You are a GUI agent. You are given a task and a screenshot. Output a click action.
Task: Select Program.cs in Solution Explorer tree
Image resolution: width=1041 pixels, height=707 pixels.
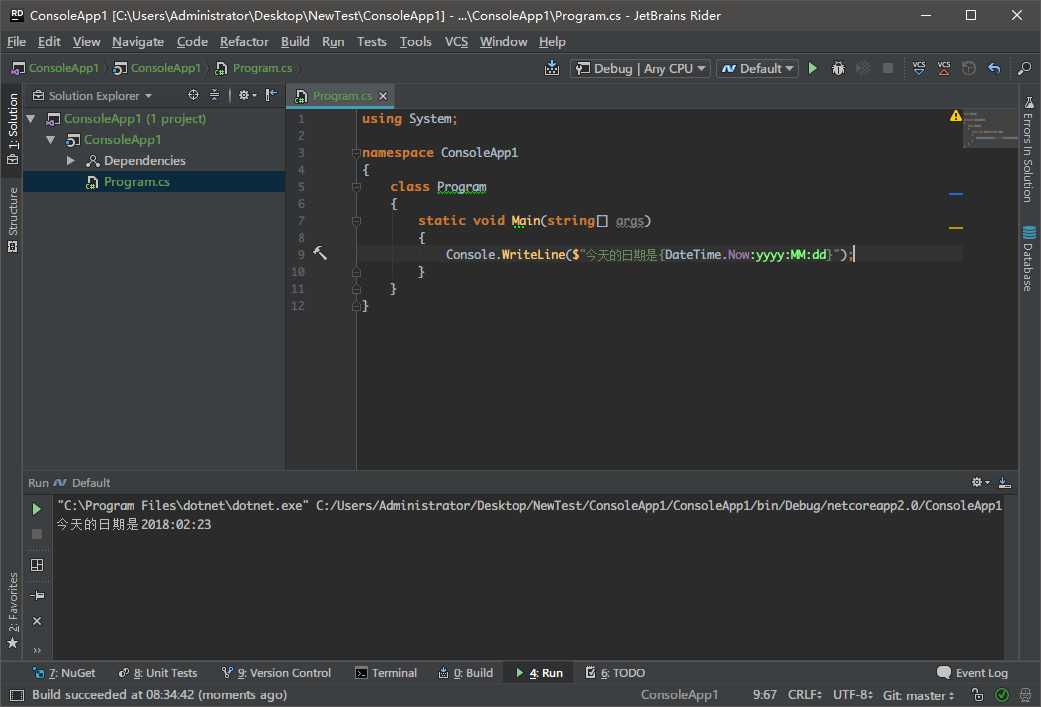(154, 182)
